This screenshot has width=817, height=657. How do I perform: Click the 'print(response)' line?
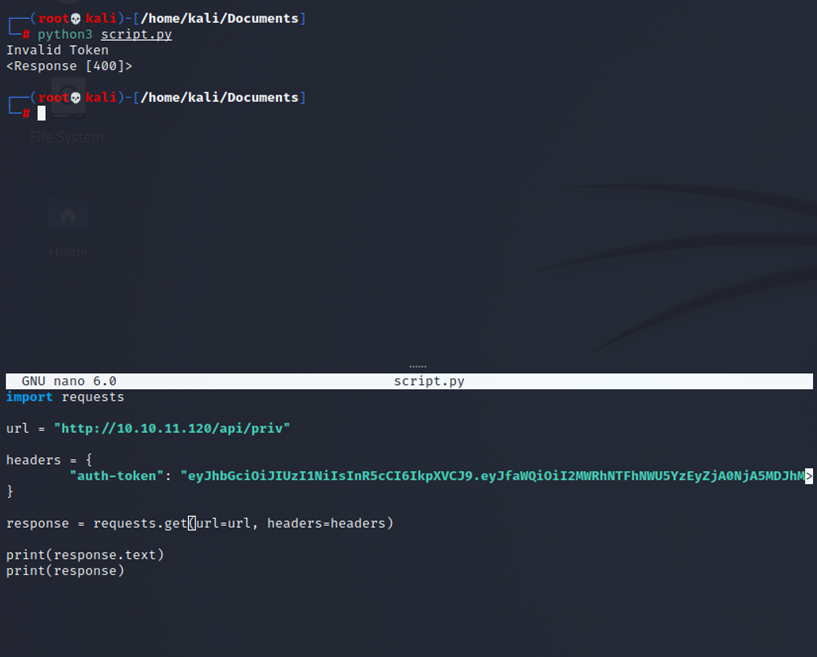pyautogui.click(x=66, y=571)
